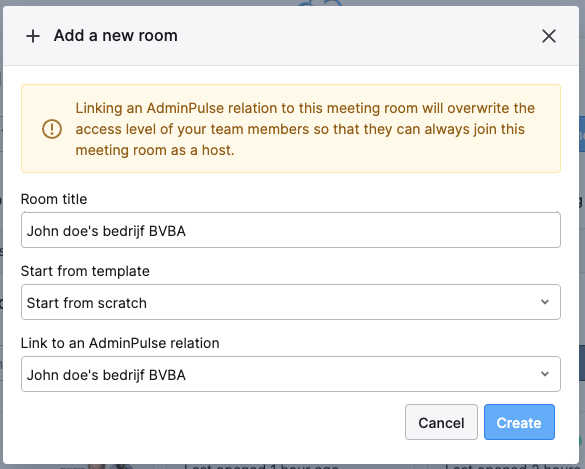Click the selected John doe's bedrijf BVBA relation value

tap(106, 375)
